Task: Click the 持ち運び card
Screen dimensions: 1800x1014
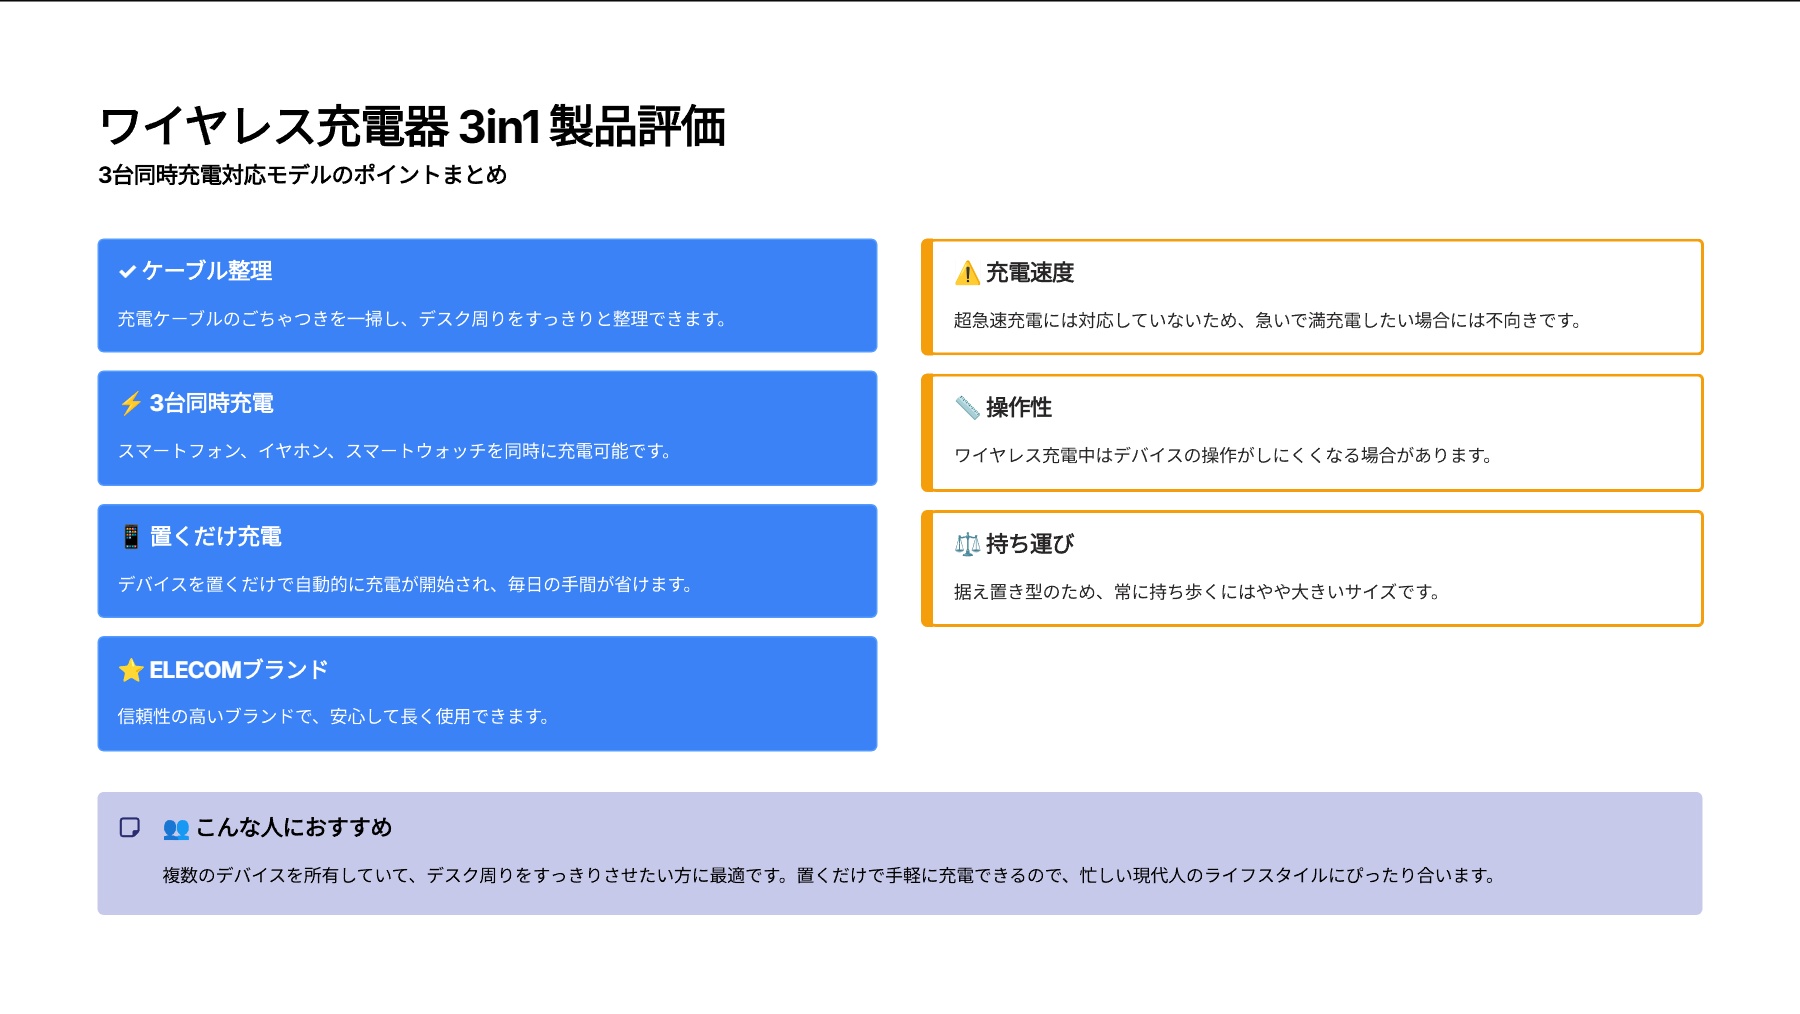Action: point(1312,567)
